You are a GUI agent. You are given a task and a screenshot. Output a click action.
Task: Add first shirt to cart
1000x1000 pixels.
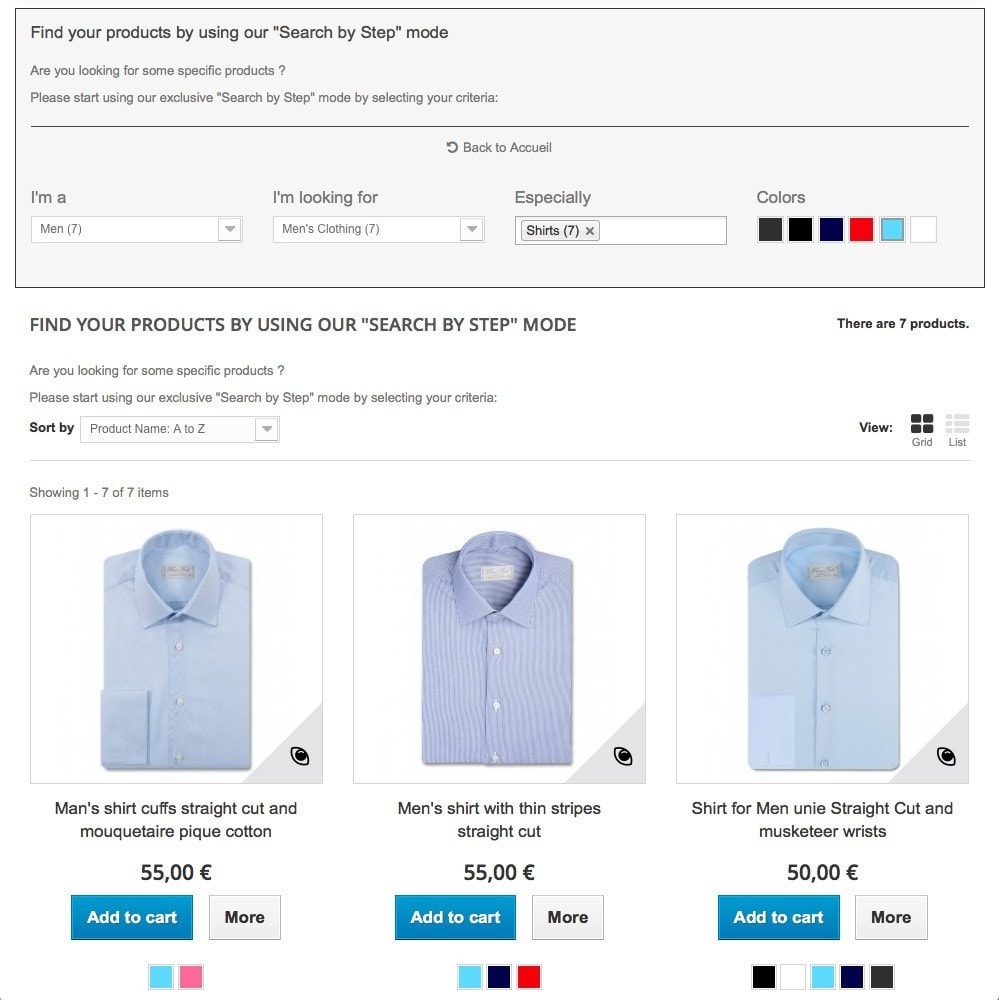[x=132, y=917]
